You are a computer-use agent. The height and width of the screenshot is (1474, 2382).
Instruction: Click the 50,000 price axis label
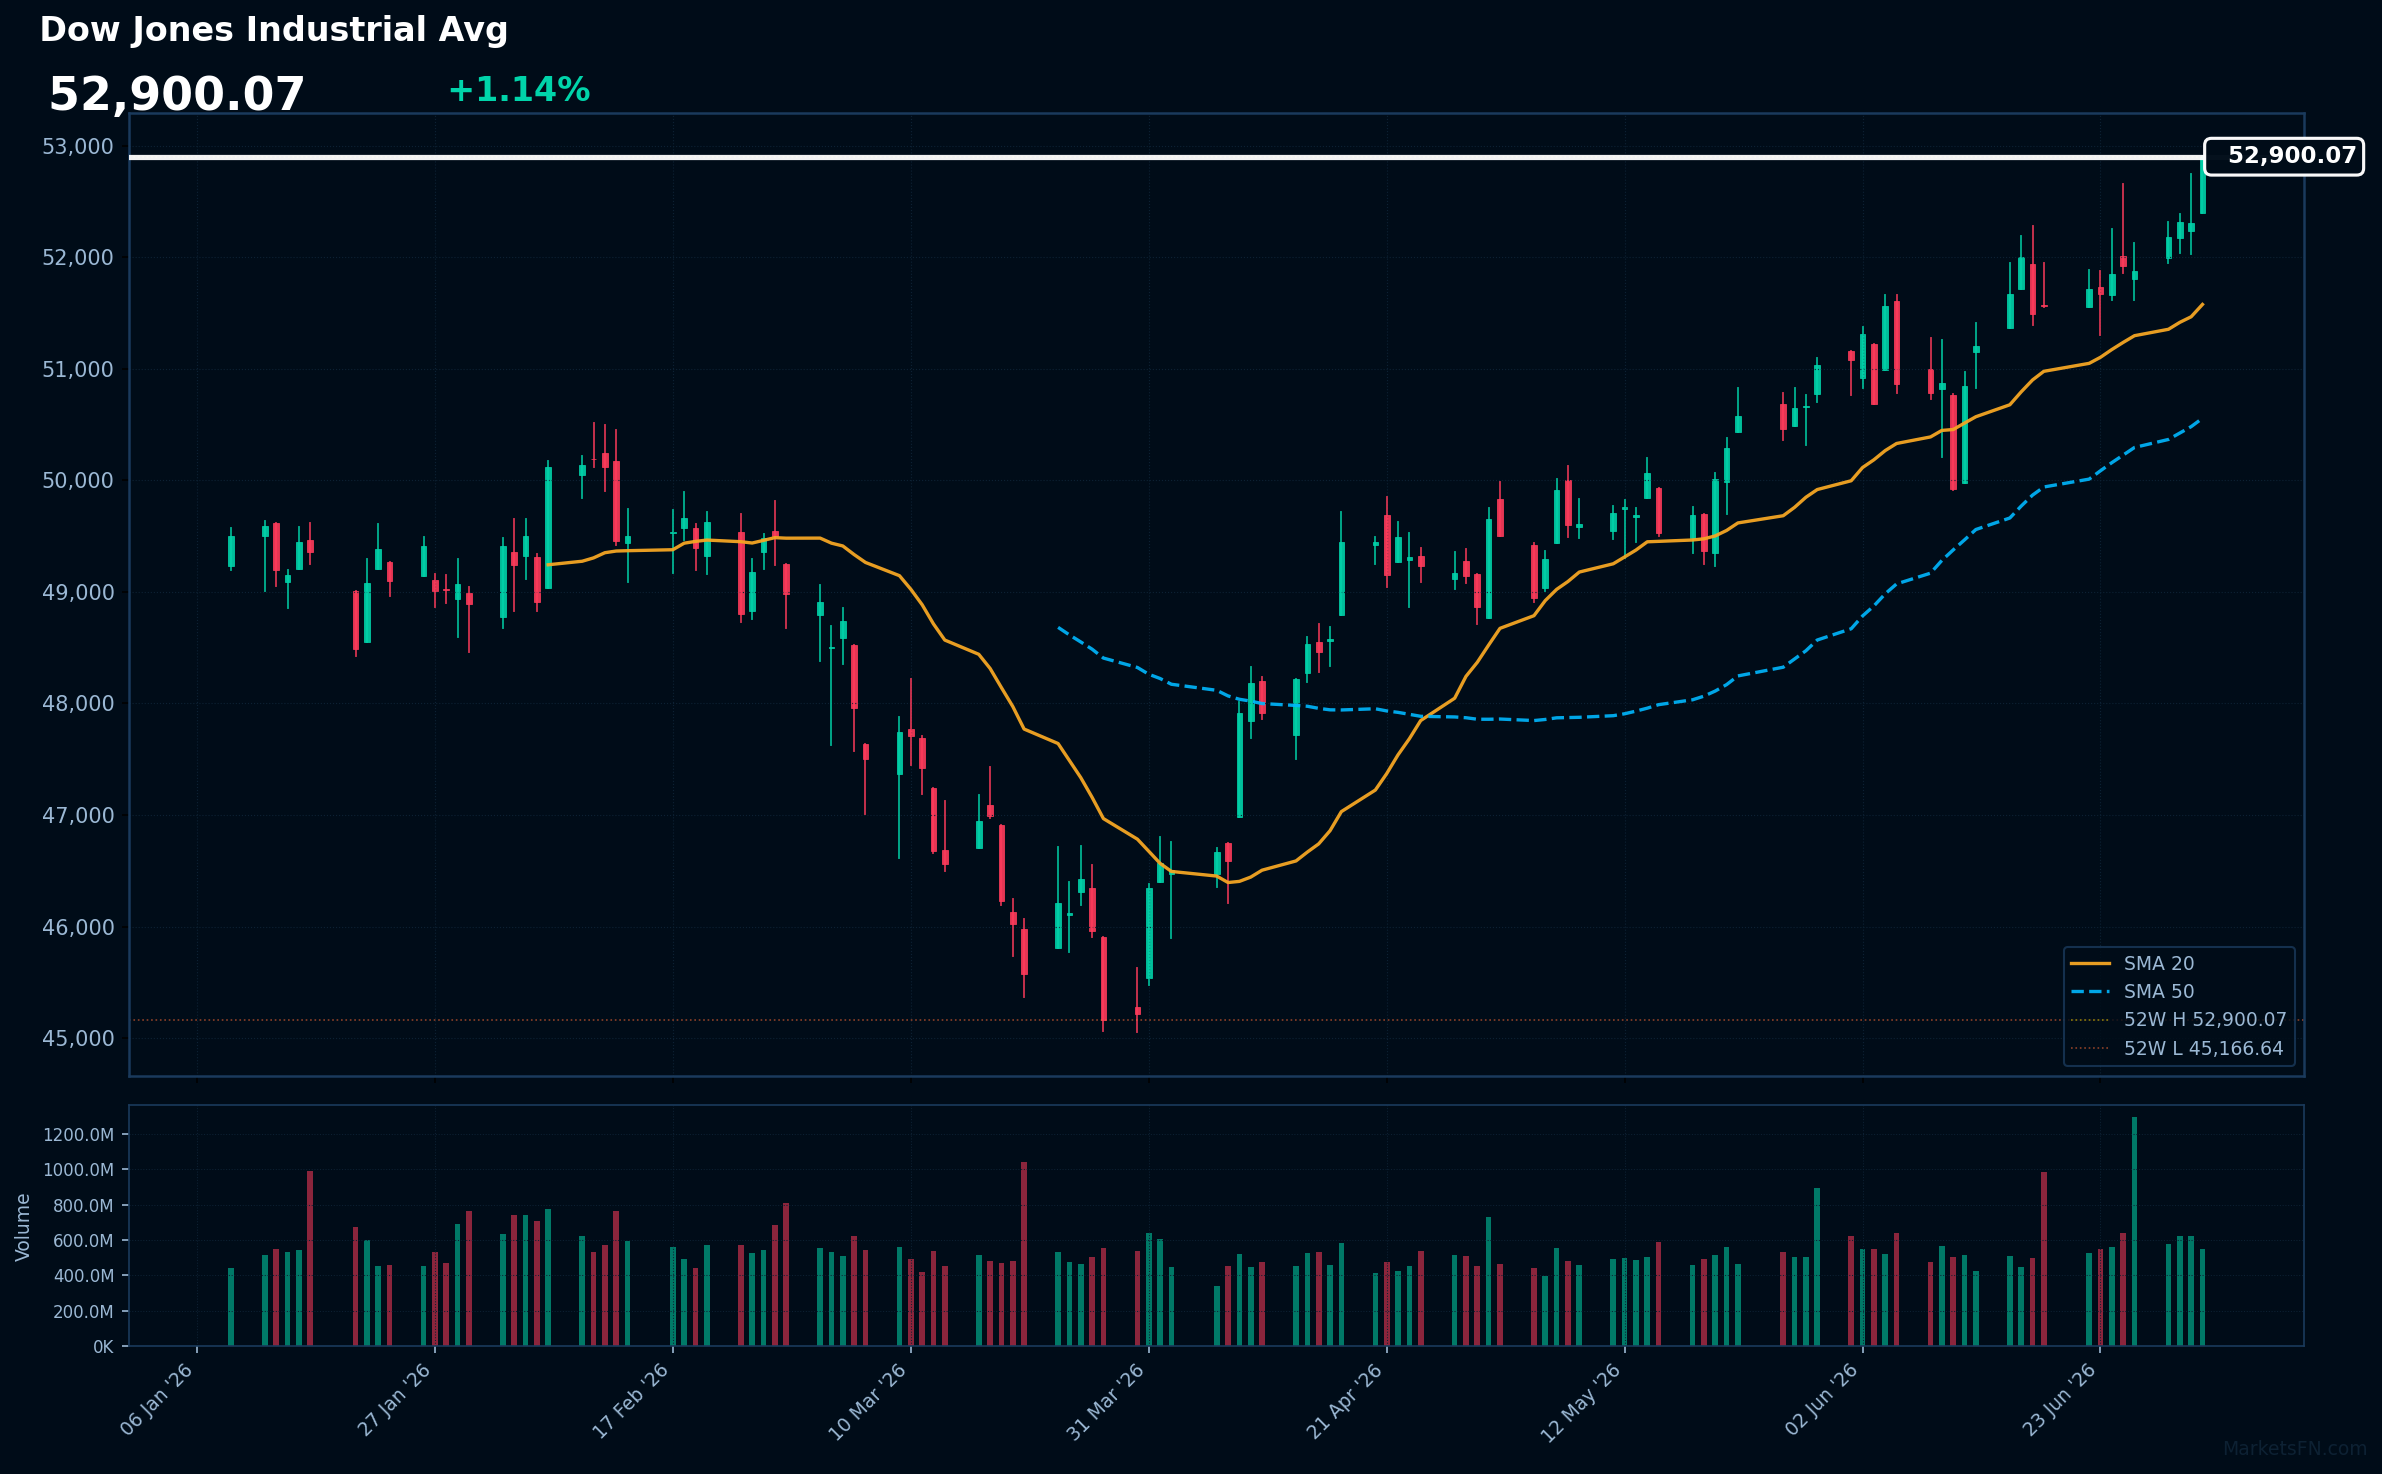pyautogui.click(x=78, y=481)
